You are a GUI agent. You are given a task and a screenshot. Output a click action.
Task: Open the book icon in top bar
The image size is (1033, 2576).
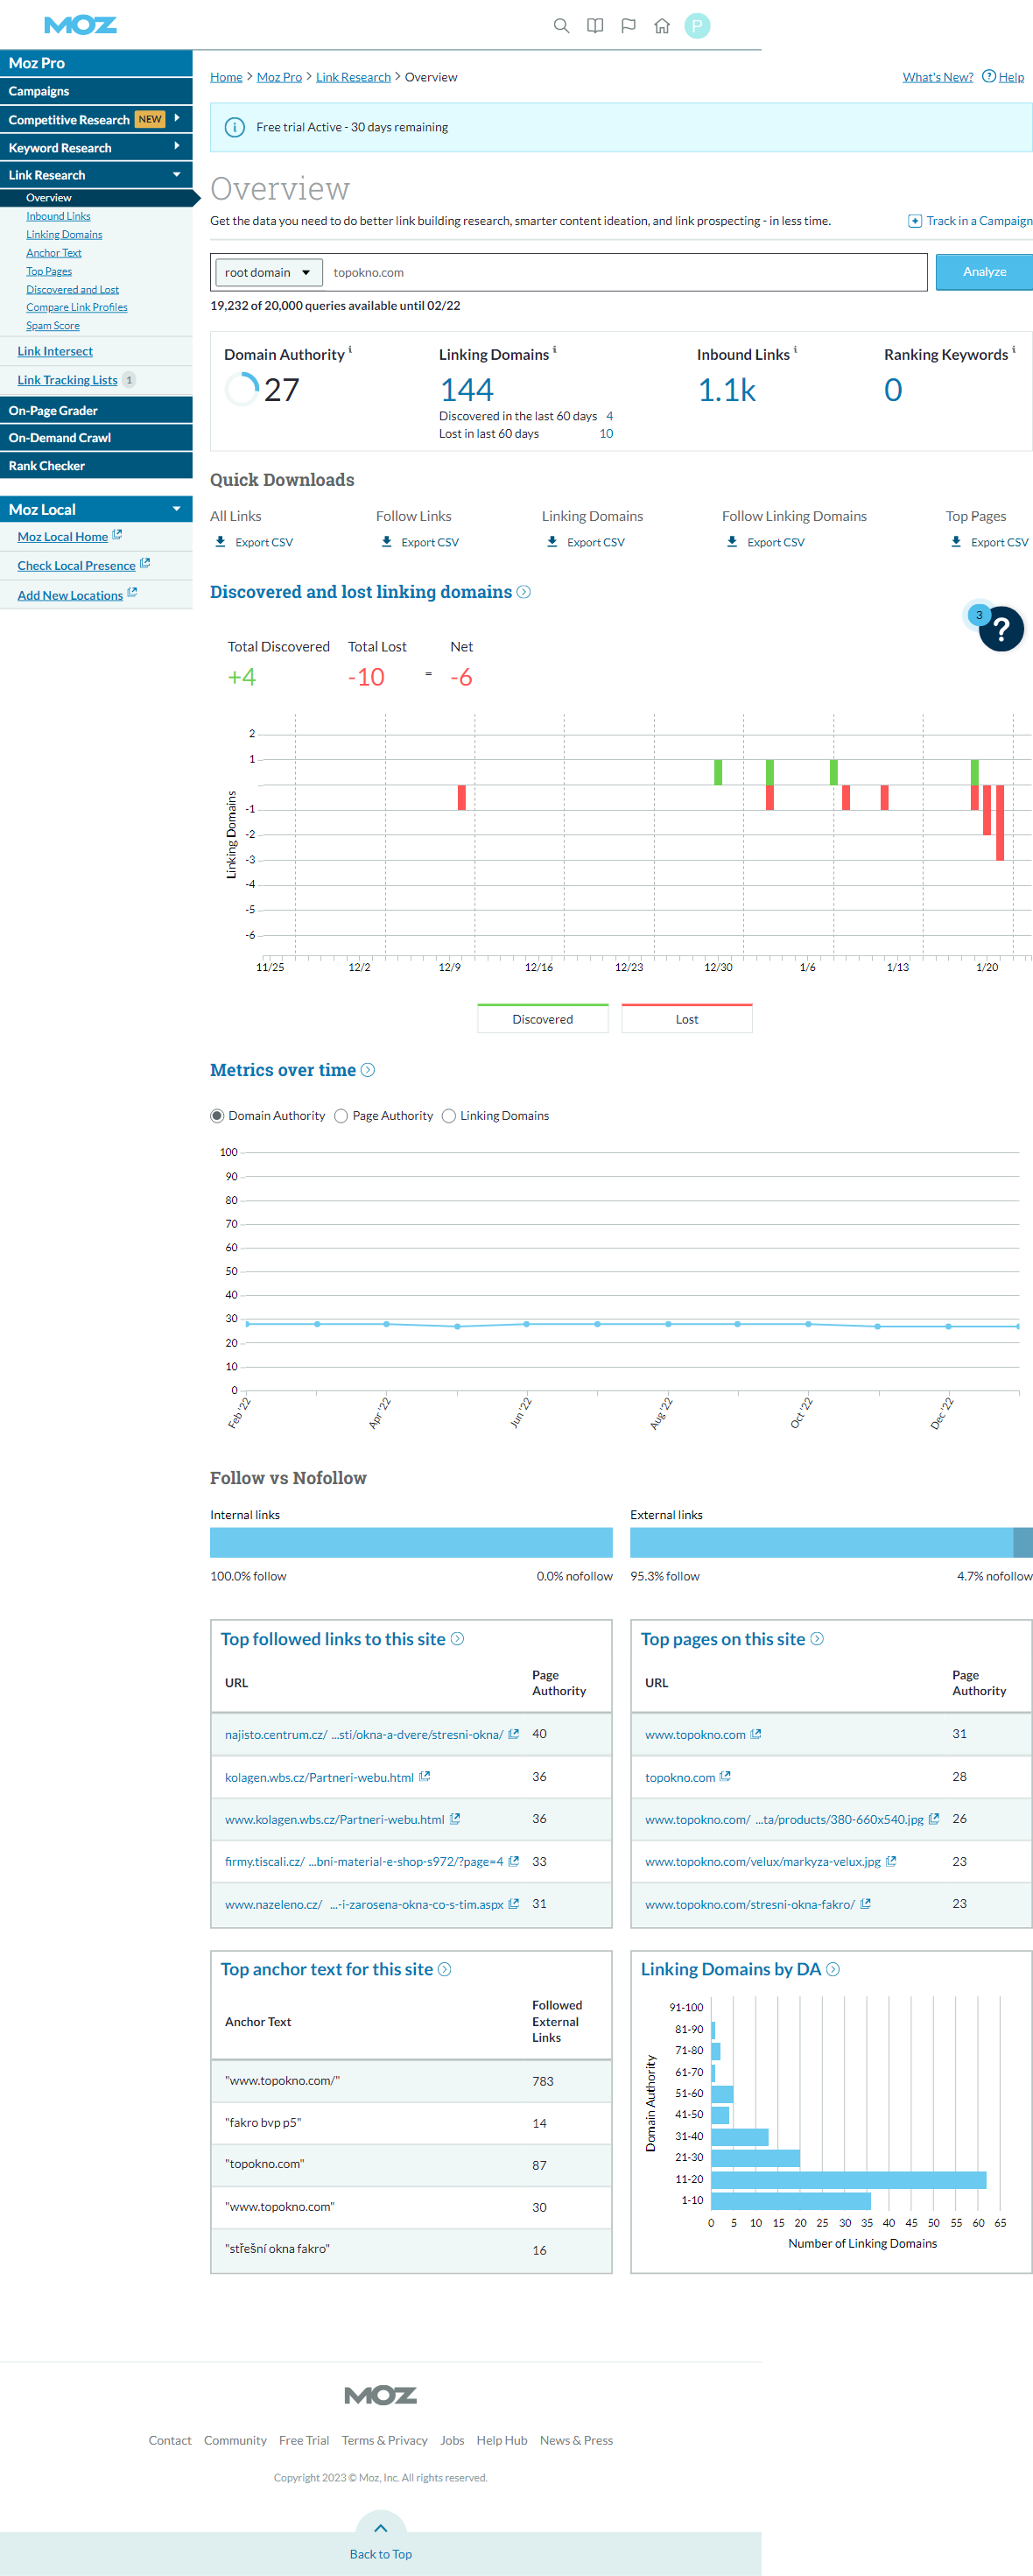click(595, 26)
